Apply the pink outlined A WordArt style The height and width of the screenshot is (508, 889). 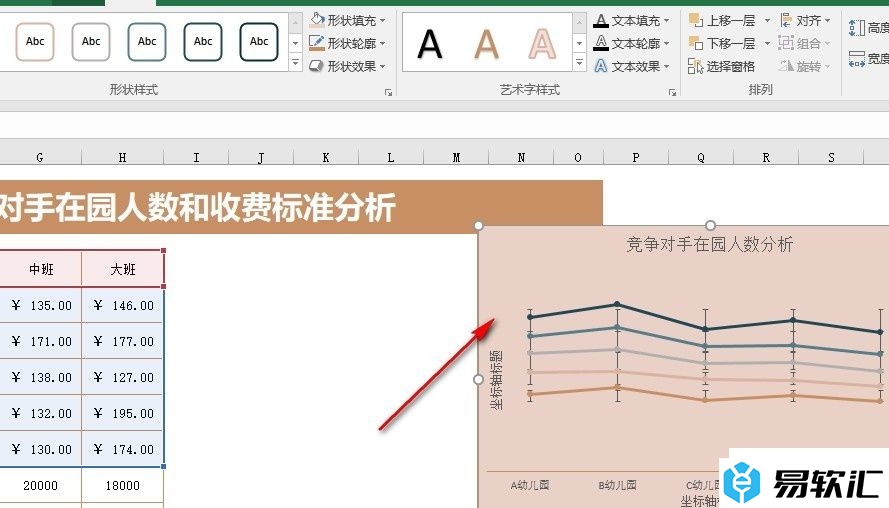[x=542, y=44]
